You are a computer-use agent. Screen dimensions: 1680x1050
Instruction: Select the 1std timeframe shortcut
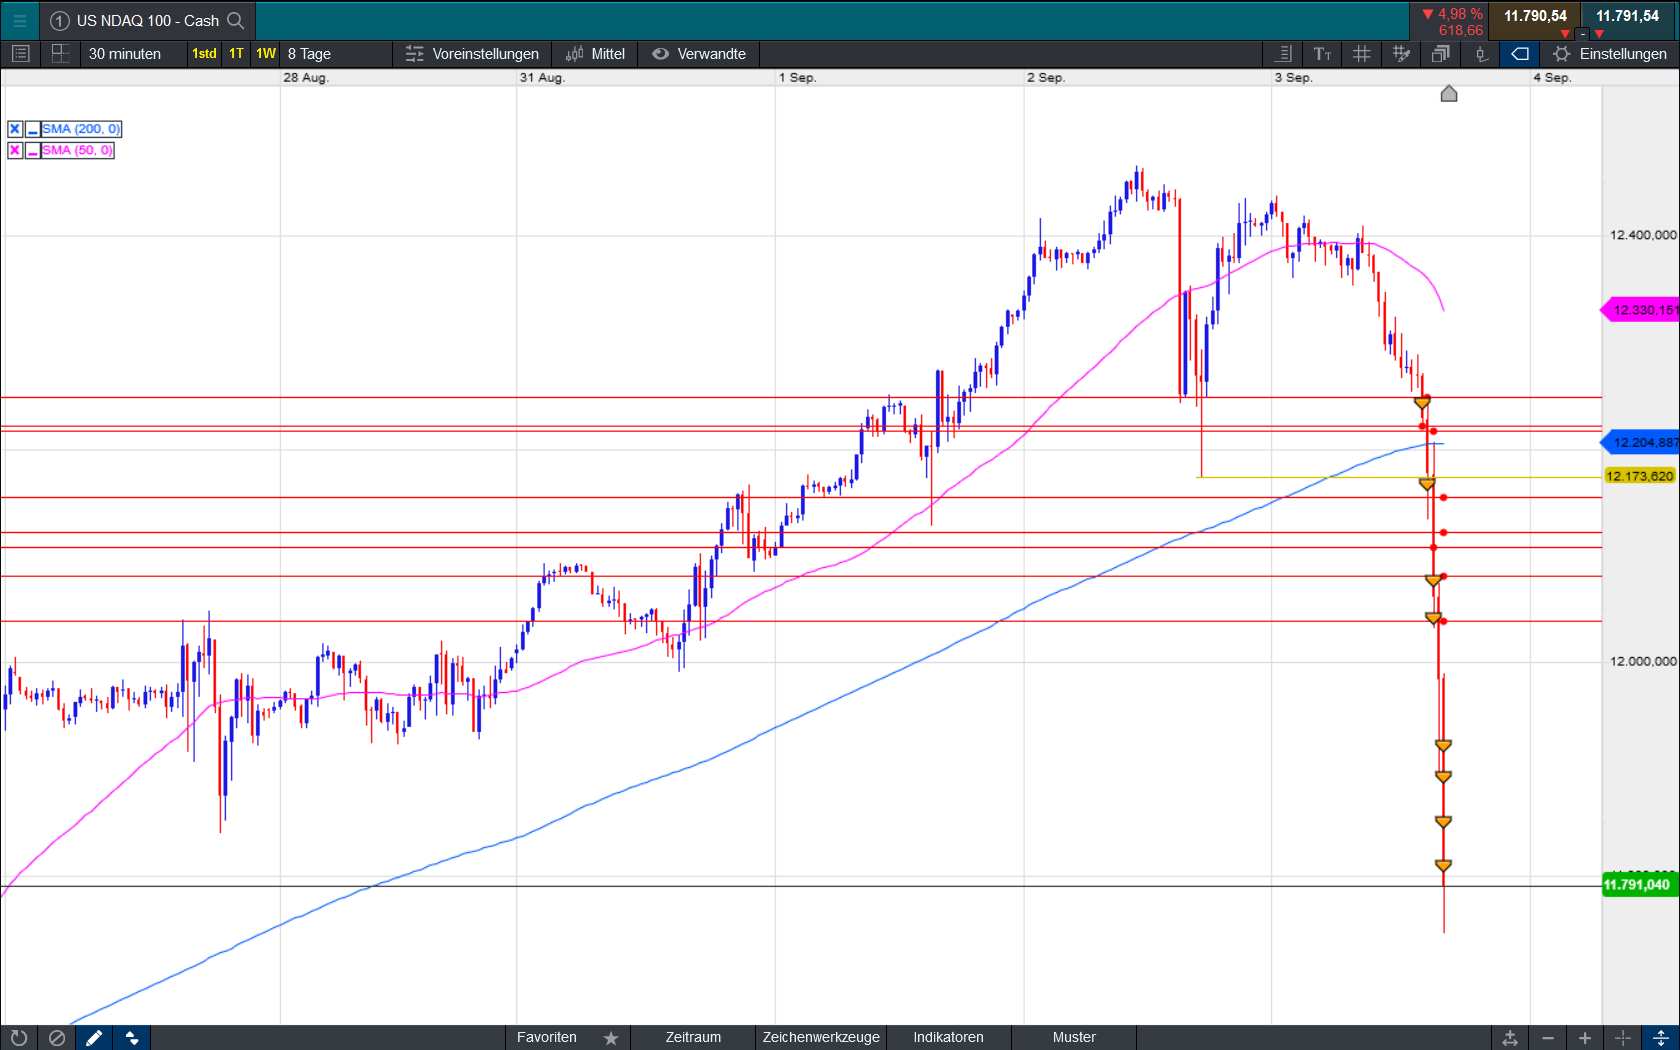[204, 54]
